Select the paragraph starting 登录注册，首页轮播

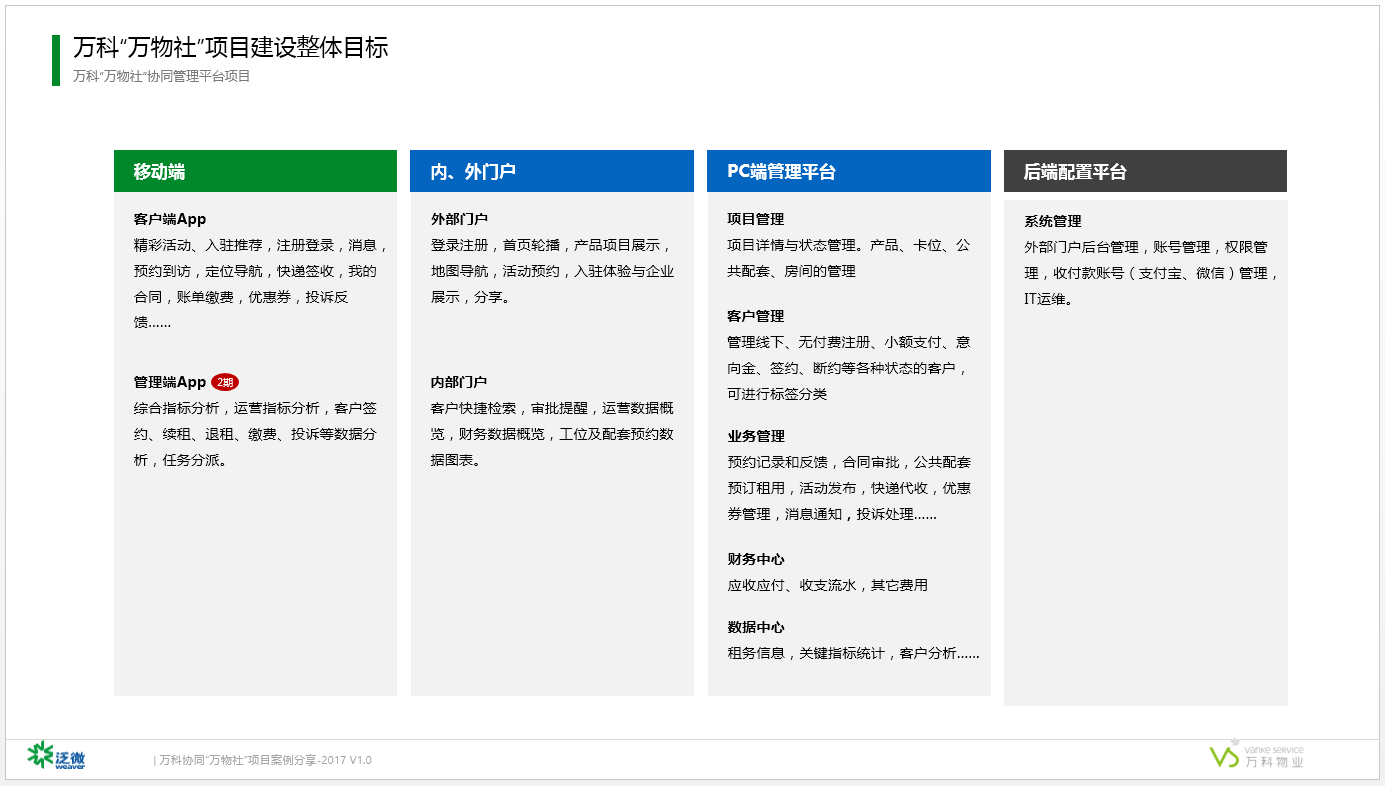coord(553,271)
